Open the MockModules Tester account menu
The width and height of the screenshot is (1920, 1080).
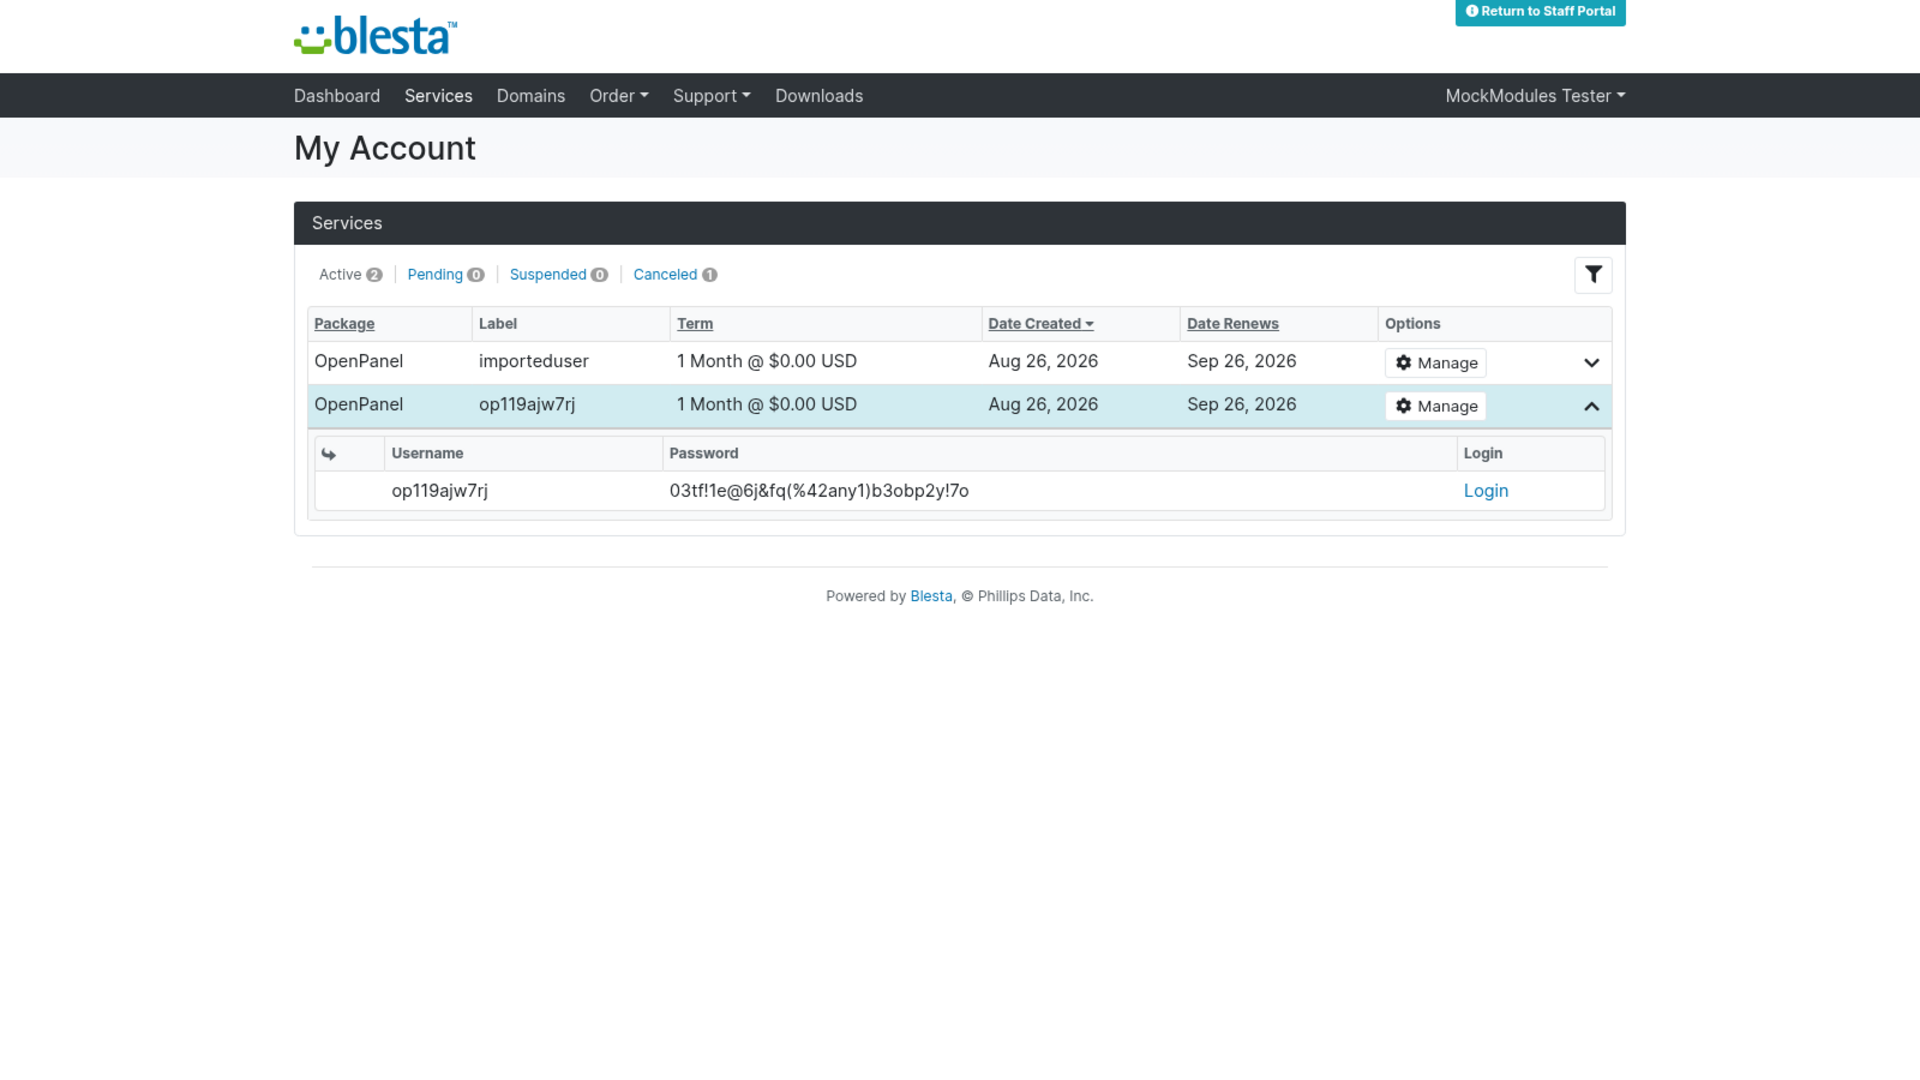[1535, 96]
